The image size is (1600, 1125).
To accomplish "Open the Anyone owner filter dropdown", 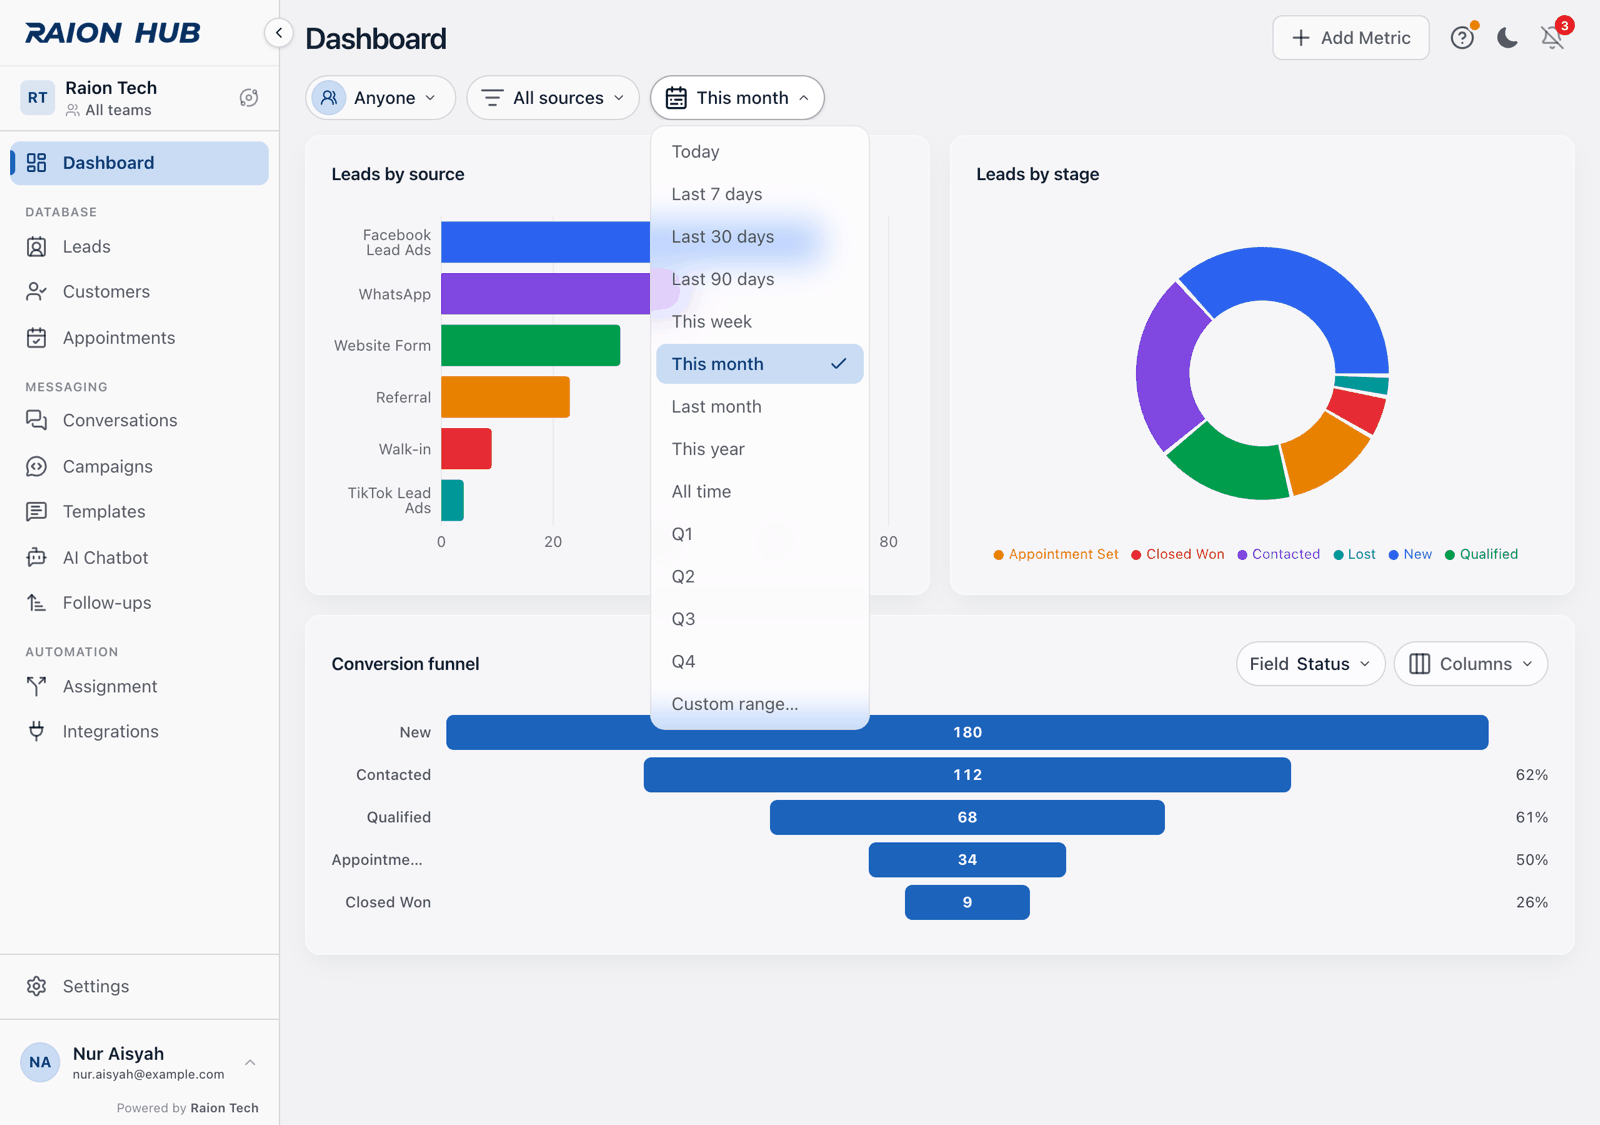I will click(x=380, y=98).
